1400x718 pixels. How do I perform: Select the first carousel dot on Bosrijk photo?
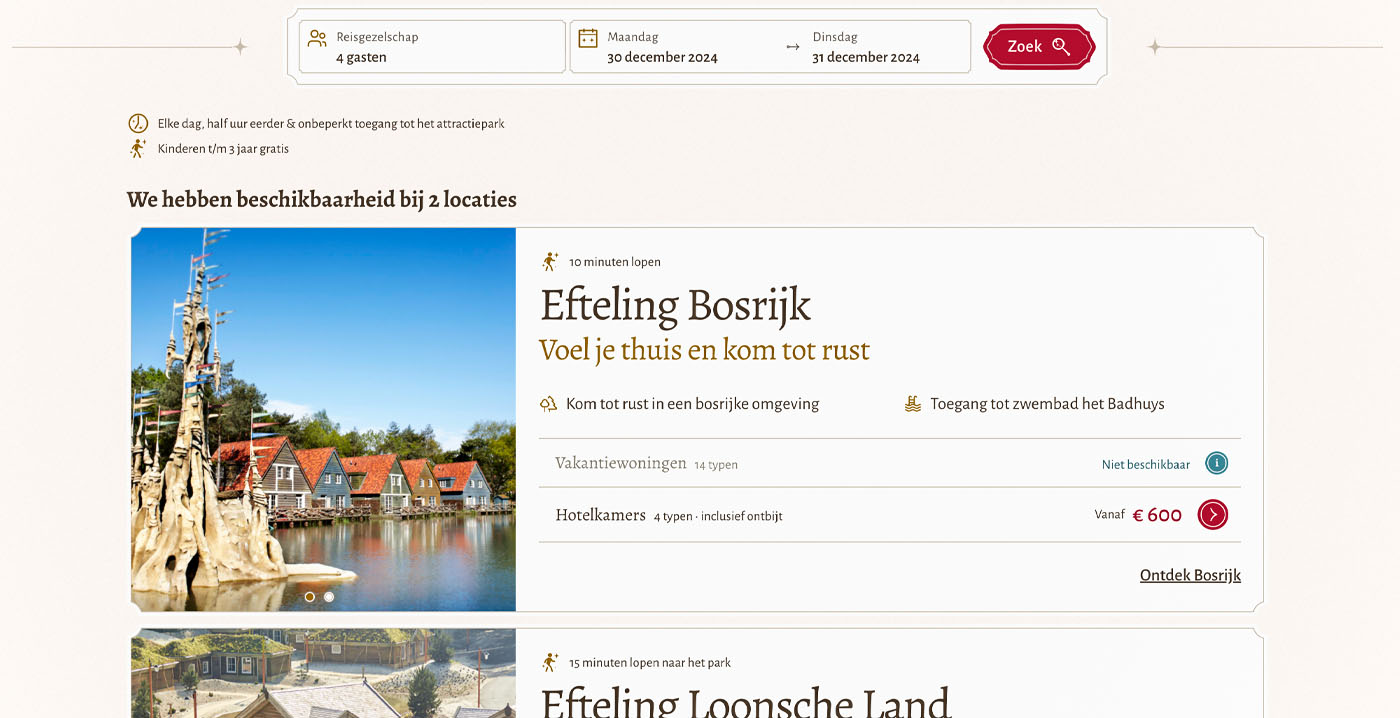point(310,597)
